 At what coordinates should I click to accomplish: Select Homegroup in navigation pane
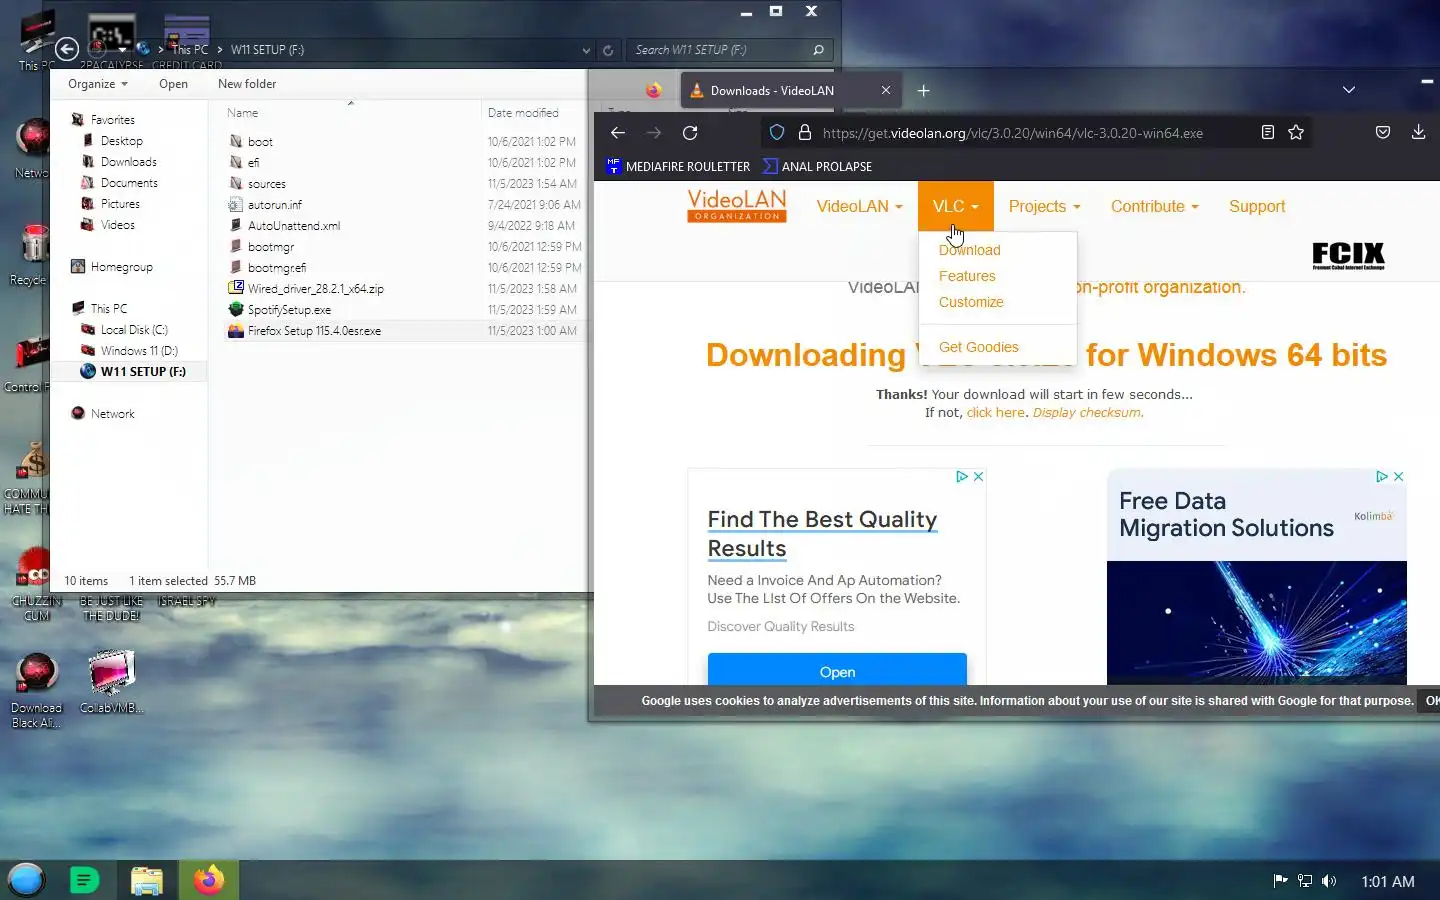tap(121, 267)
